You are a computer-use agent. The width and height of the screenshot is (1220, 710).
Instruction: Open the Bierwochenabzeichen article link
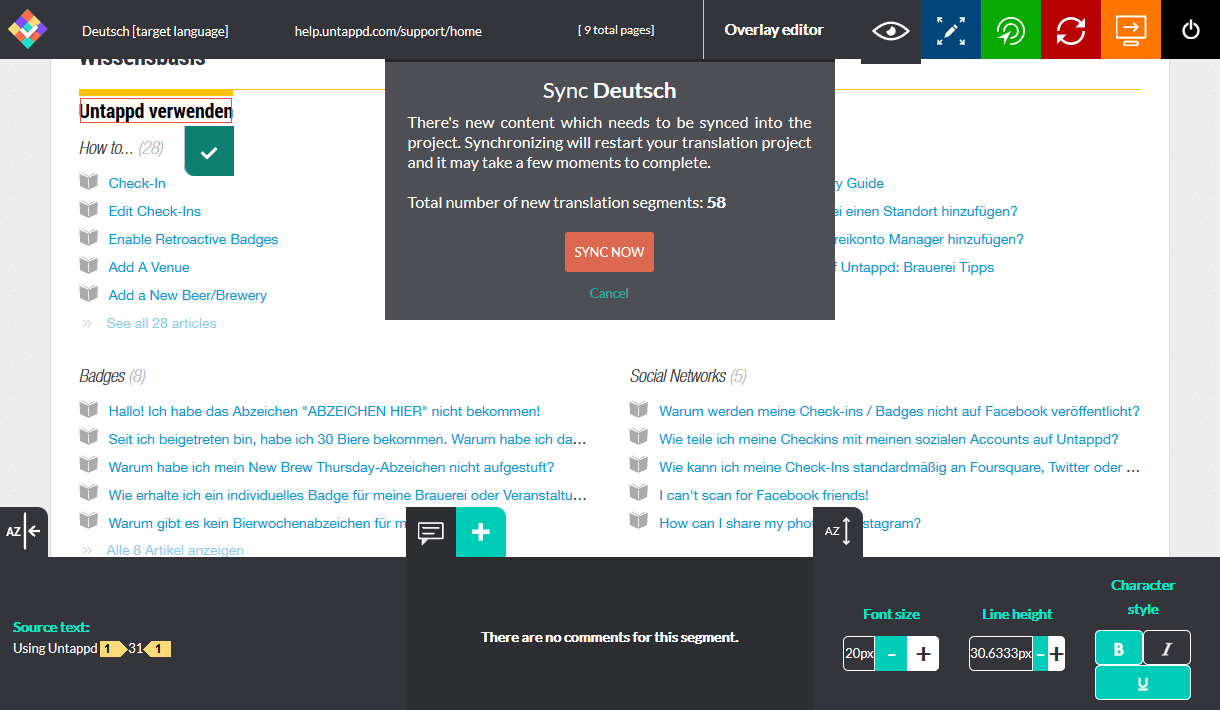tap(257, 523)
